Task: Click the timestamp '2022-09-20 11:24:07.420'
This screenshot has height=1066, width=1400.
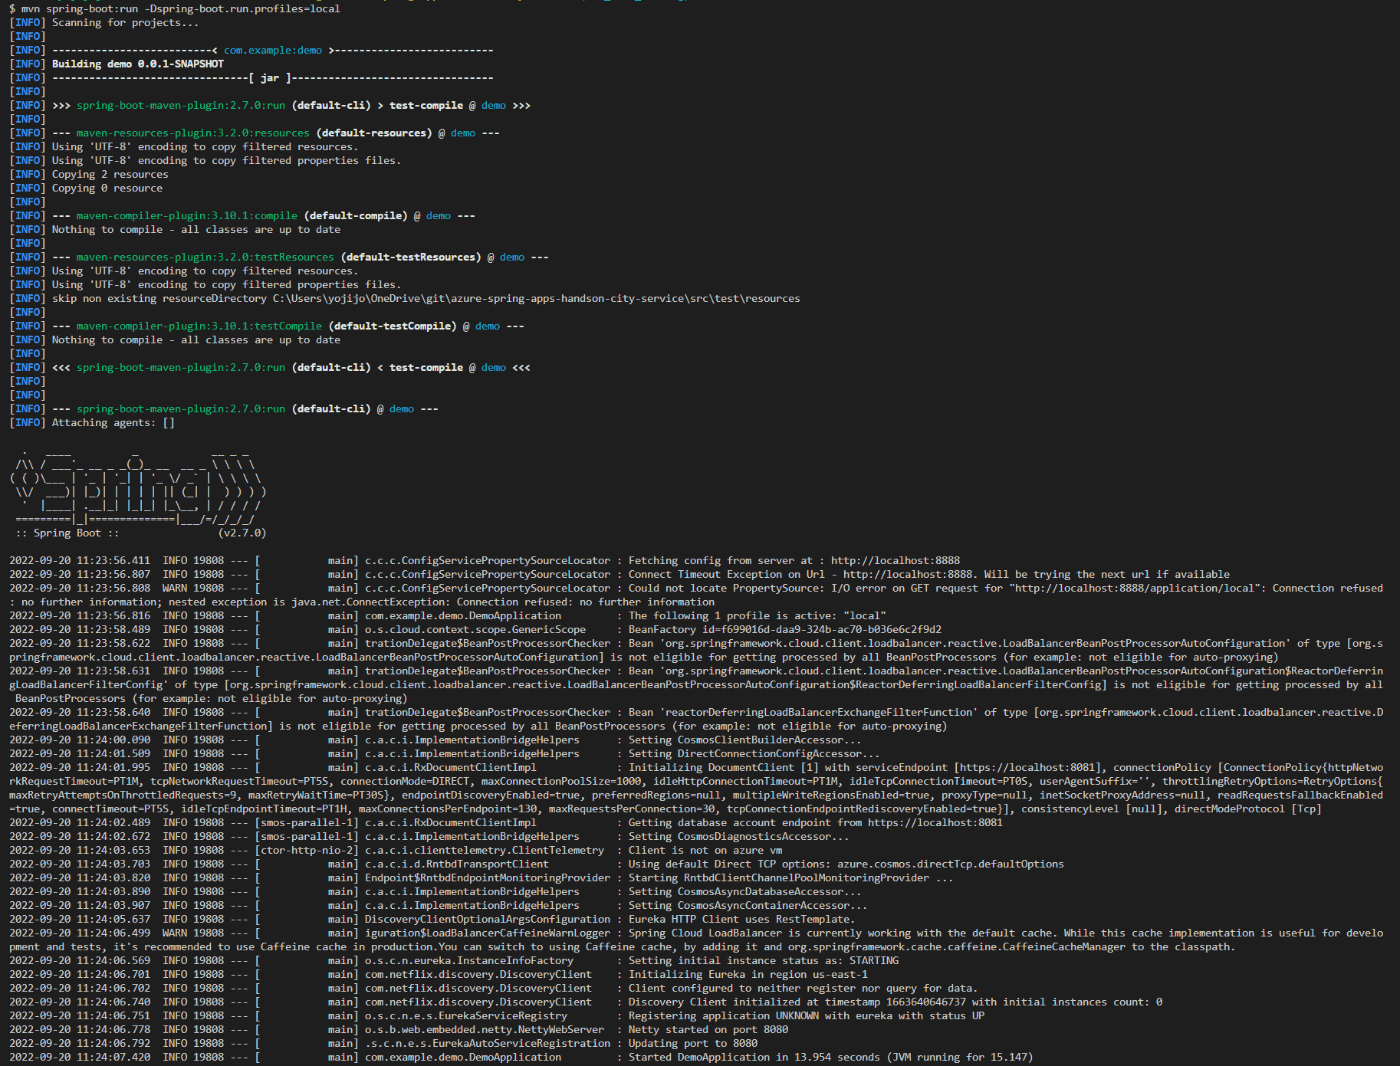Action: click(x=80, y=1058)
